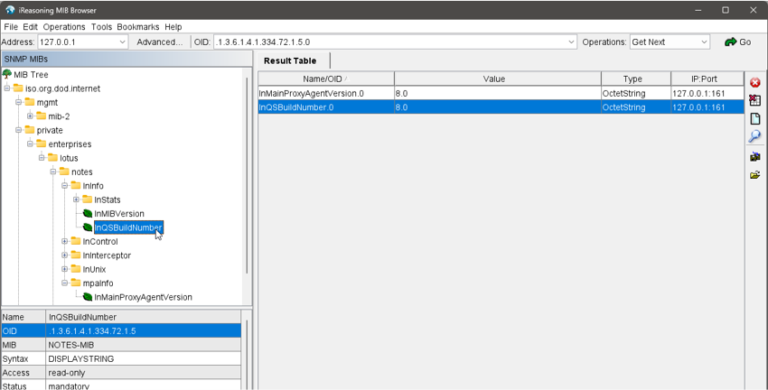Collapse the mgmt tree node
The image size is (768, 390).
click(x=18, y=102)
